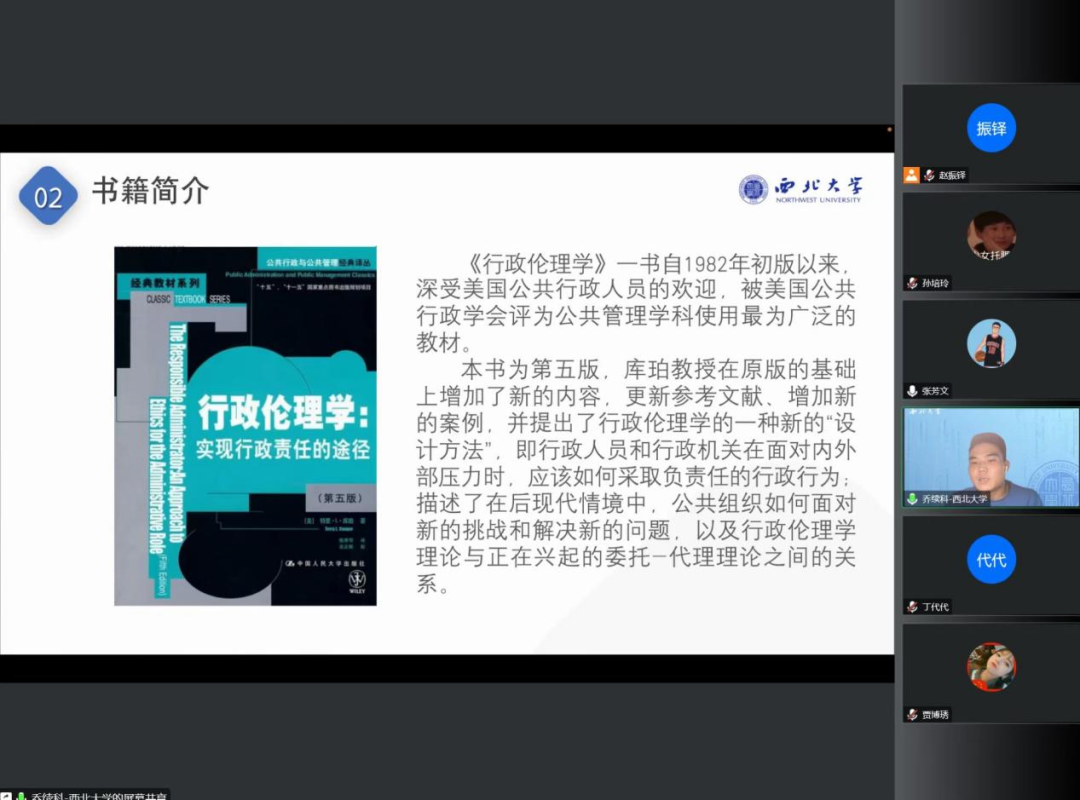Click the muted microphone icon beside 贾博琇
This screenshot has height=800, width=1080.
[912, 715]
